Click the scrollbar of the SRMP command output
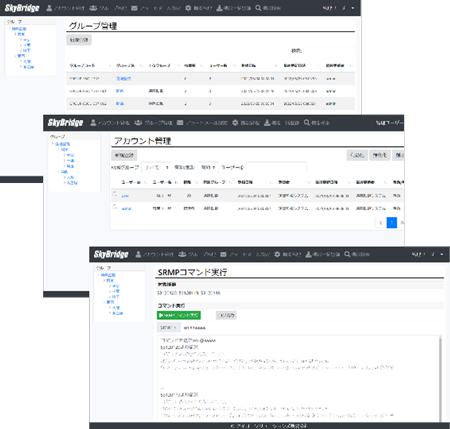450x429 pixels. click(x=440, y=378)
